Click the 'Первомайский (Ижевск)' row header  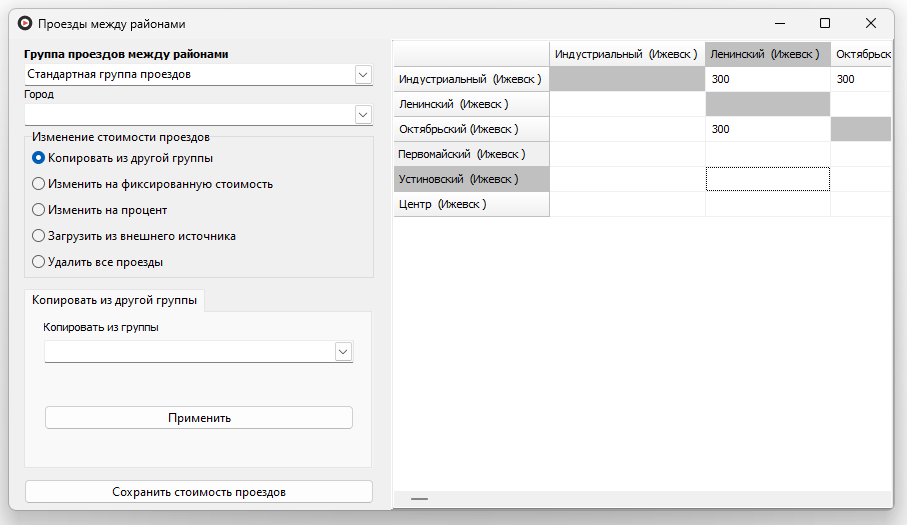[x=471, y=154]
